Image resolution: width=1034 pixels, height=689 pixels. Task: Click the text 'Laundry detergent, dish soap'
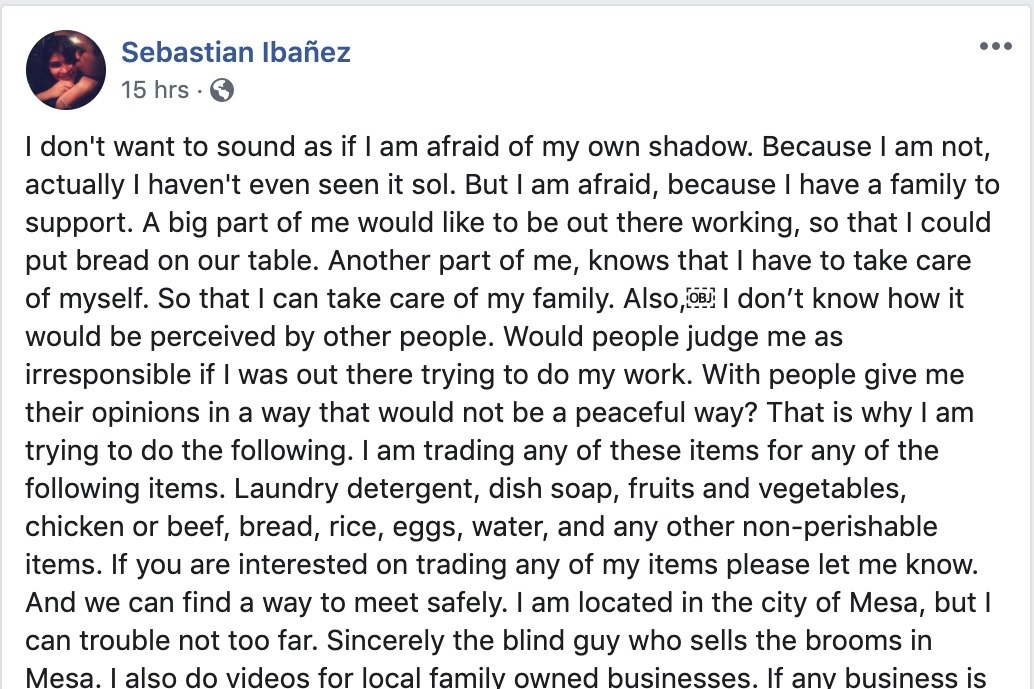click(427, 489)
